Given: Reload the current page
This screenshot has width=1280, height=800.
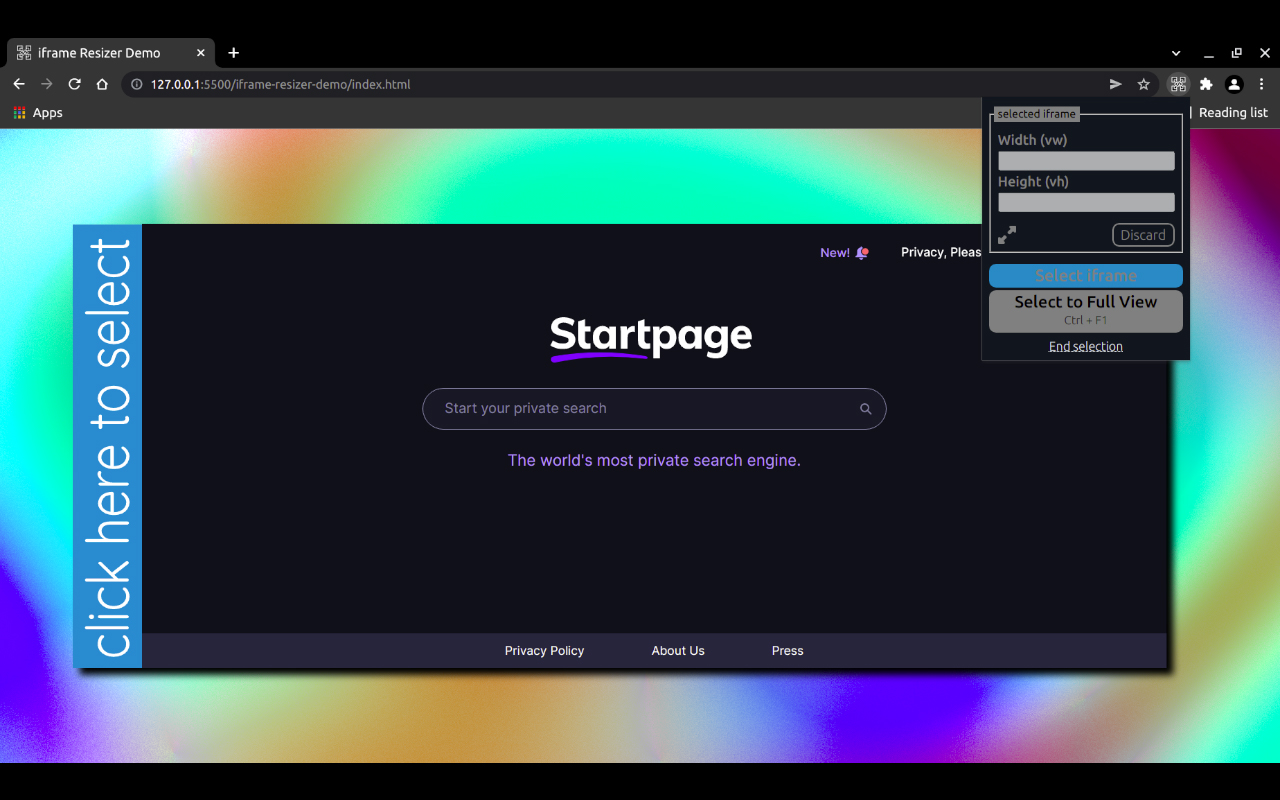Looking at the screenshot, I should point(74,84).
